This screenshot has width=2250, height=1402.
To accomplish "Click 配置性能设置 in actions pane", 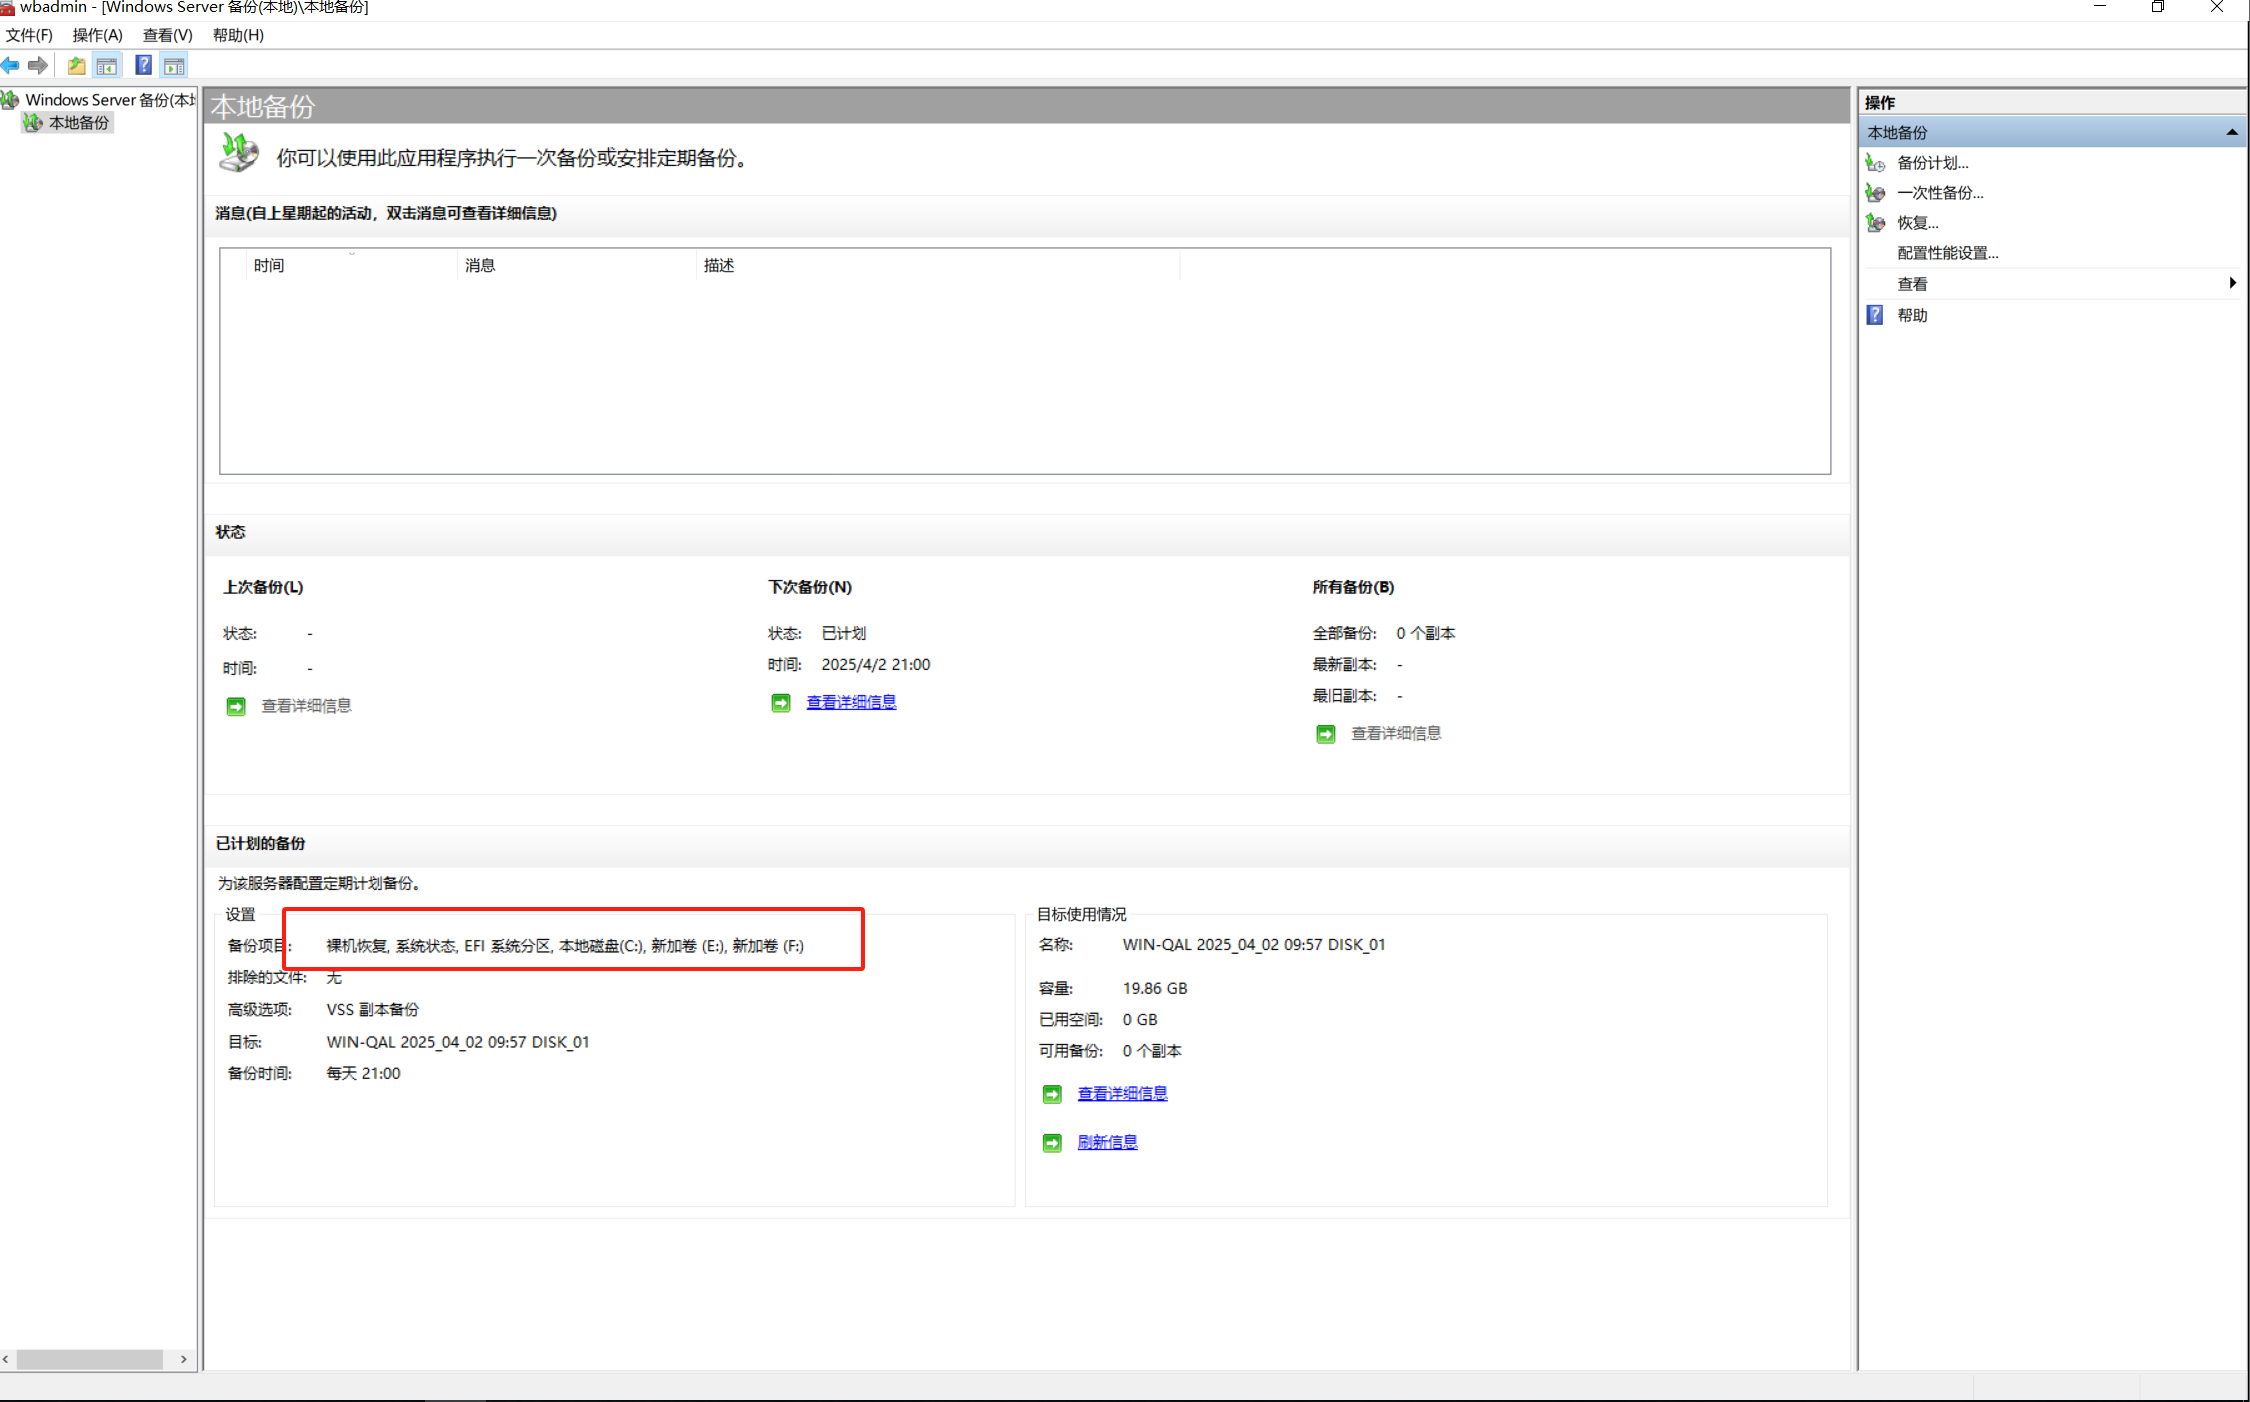I will pos(1947,253).
